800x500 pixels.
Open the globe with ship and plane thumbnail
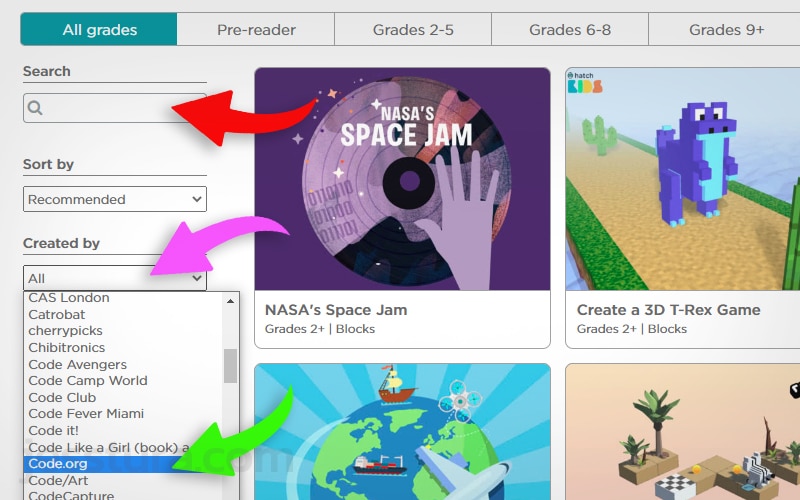tap(402, 432)
